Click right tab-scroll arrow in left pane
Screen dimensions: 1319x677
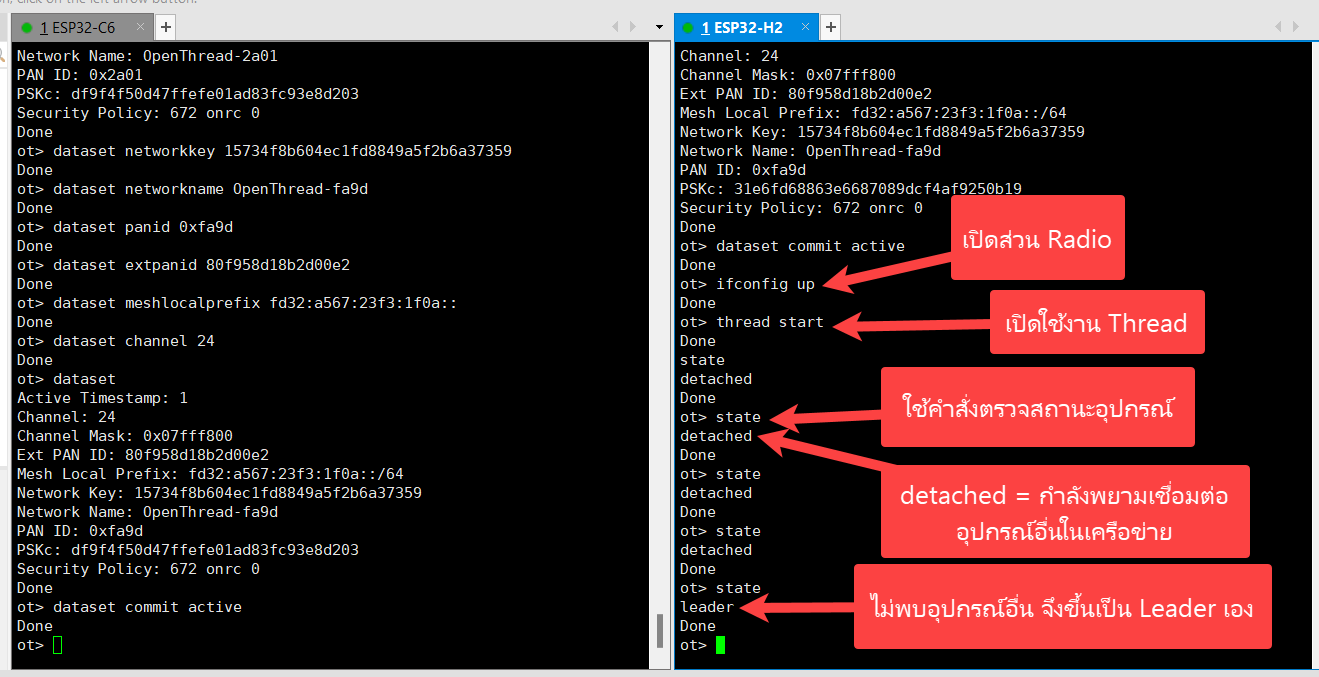(x=633, y=26)
